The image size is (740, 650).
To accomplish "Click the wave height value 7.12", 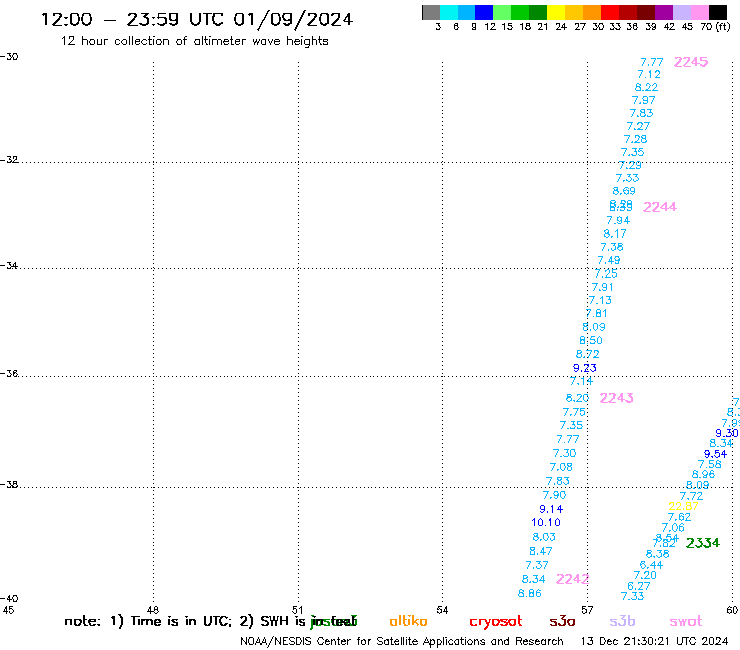I will tap(649, 74).
